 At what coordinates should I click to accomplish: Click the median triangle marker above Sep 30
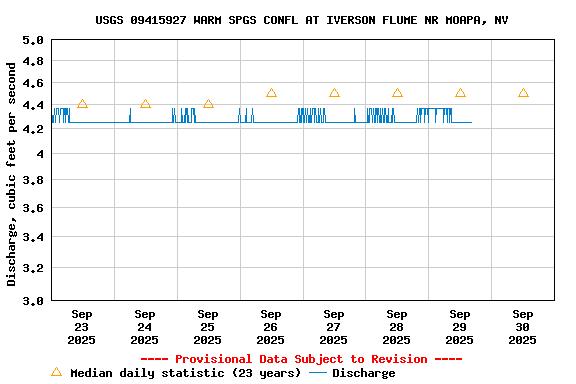pos(523,93)
